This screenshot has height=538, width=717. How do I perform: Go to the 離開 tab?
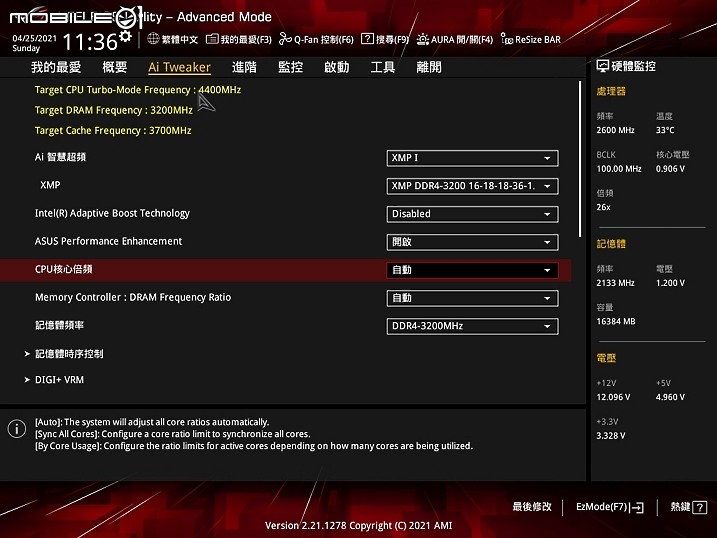coord(429,67)
